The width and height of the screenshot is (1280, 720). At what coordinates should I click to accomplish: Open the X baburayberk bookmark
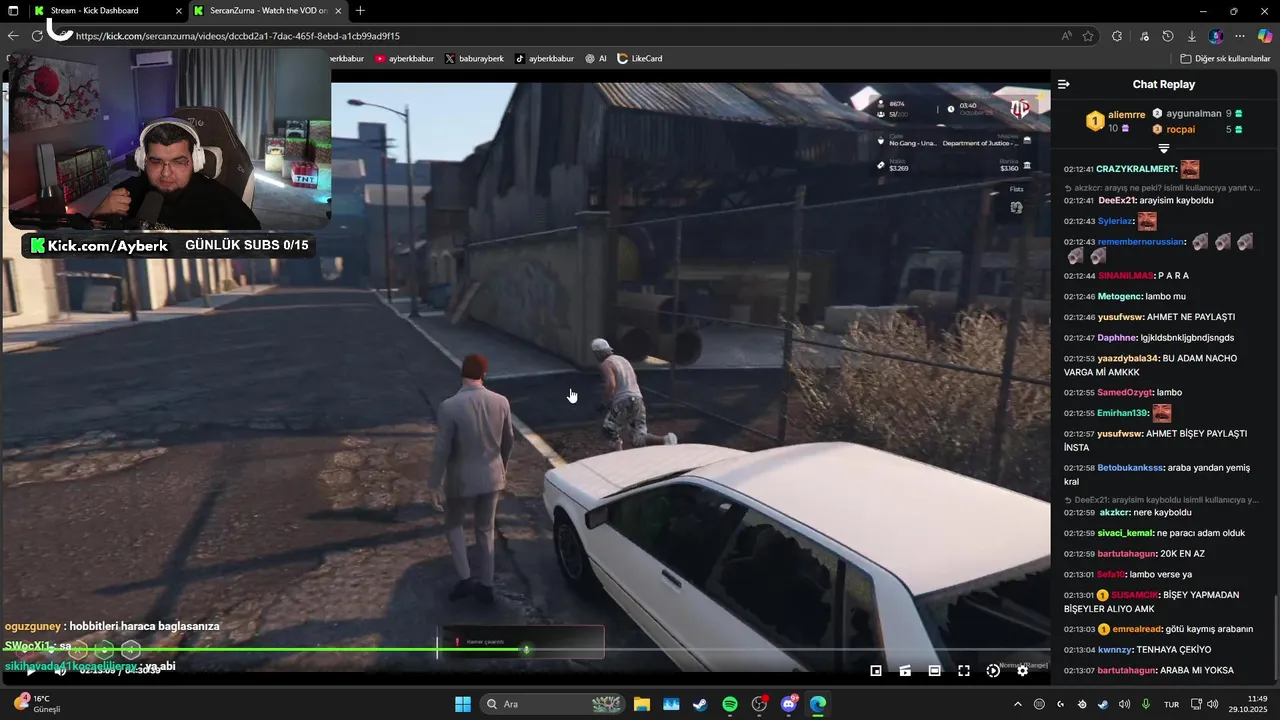click(474, 59)
